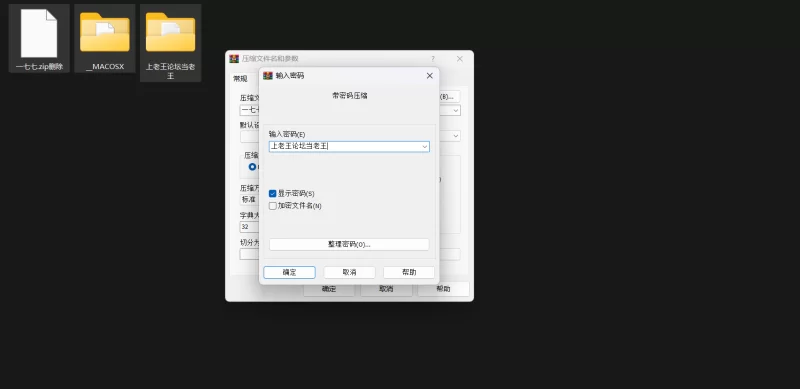Enable the 加密文件名(N) checkbox

point(272,206)
